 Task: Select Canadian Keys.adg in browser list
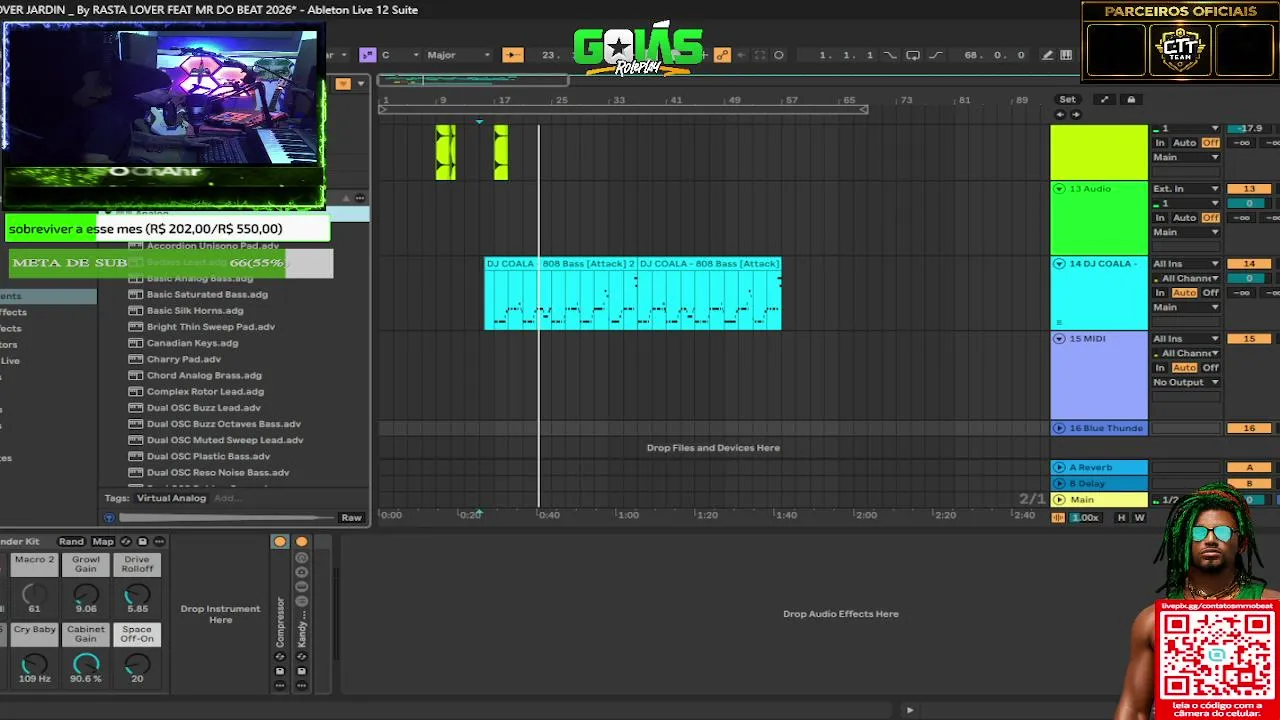pos(192,343)
